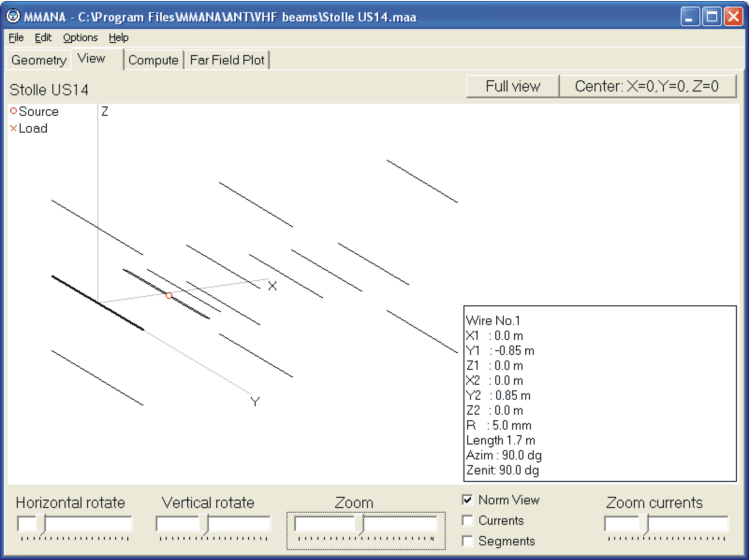Viewport: 750px width, 560px height.
Task: Click the X axis label in the view
Action: [x=272, y=286]
